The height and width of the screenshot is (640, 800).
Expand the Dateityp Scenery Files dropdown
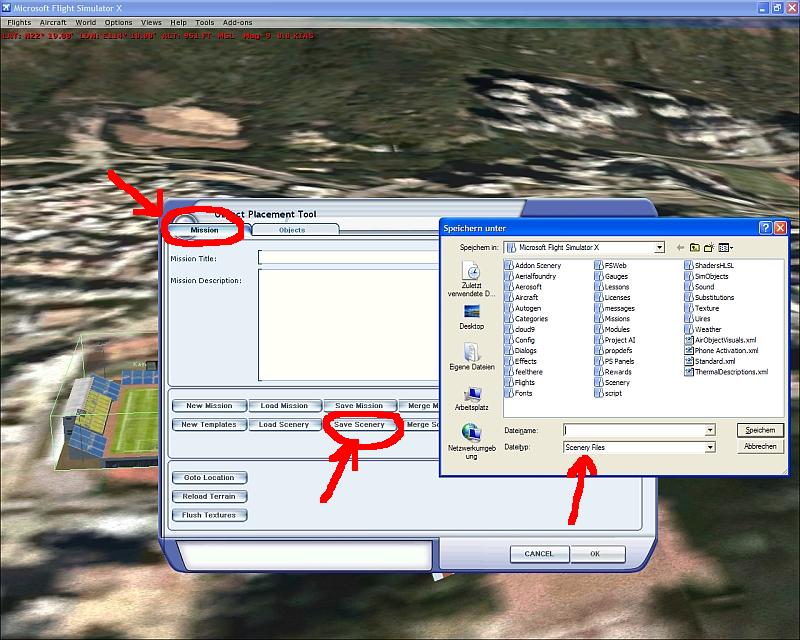pos(710,448)
